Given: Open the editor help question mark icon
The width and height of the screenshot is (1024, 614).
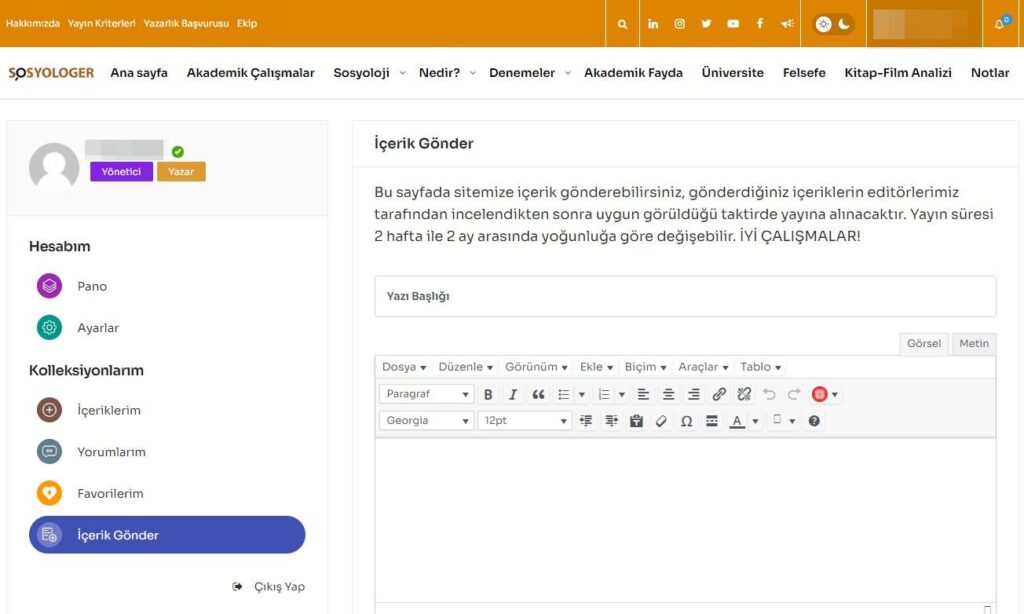Looking at the screenshot, I should tap(814, 421).
